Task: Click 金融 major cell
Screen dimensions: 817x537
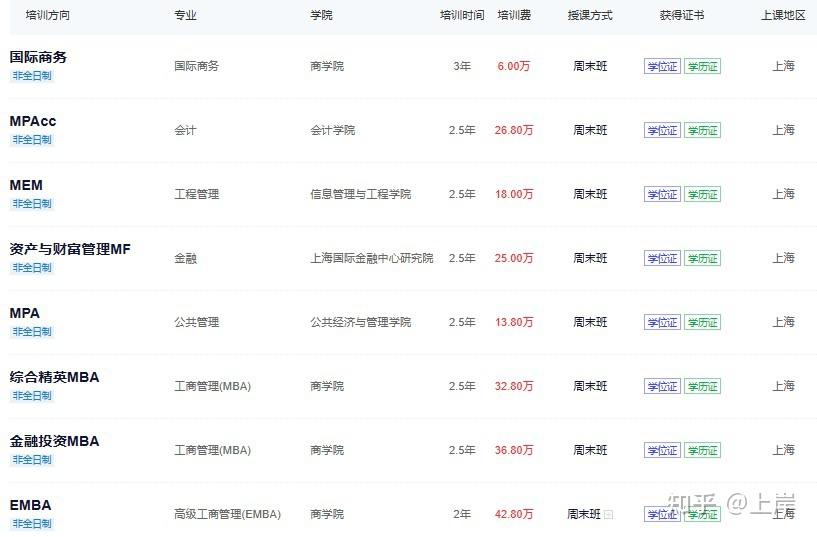Action: [x=185, y=258]
